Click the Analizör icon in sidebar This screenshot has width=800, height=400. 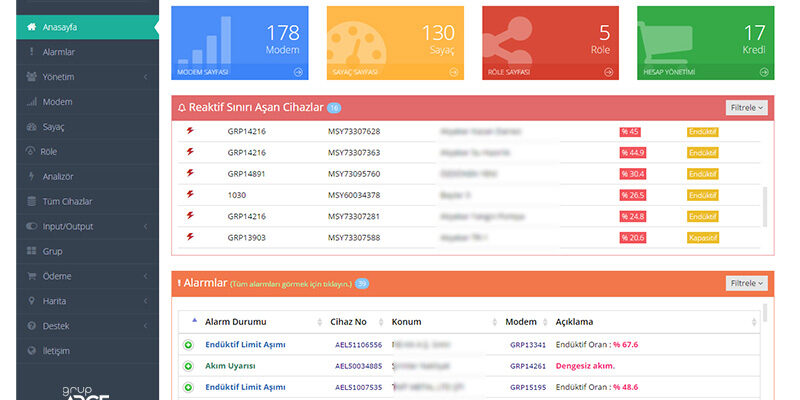[32, 177]
